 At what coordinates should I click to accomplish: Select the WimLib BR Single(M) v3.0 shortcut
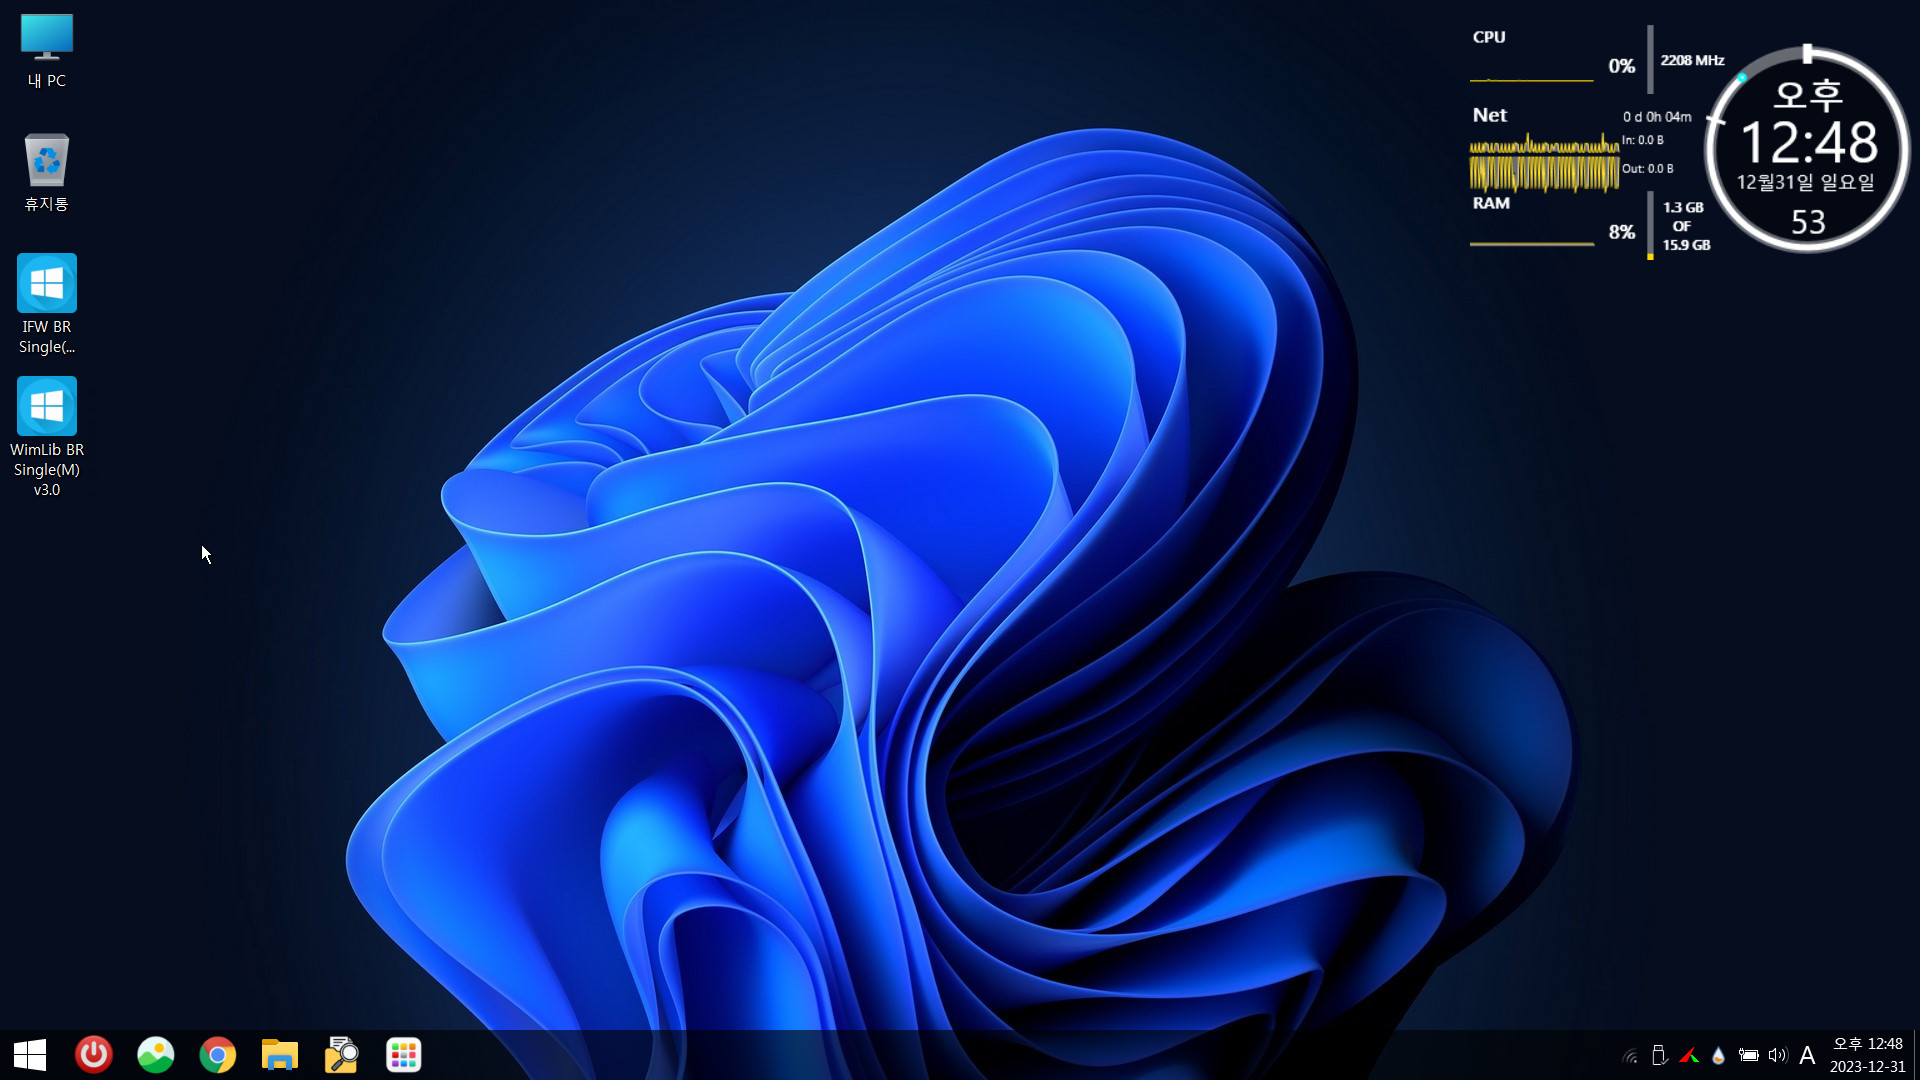coord(46,437)
